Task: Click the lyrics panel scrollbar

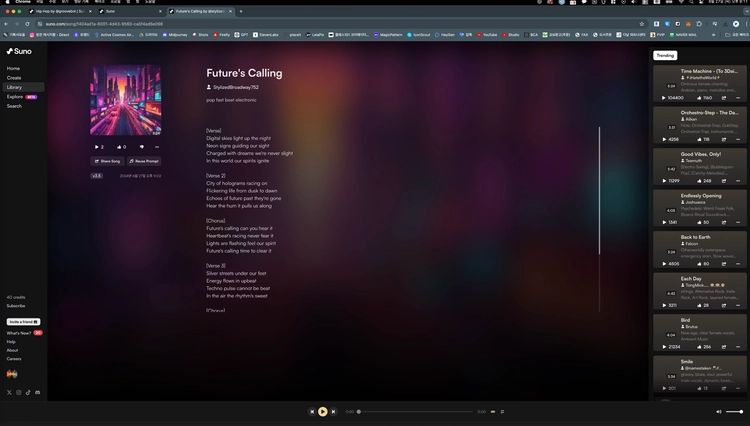Action: tap(599, 190)
